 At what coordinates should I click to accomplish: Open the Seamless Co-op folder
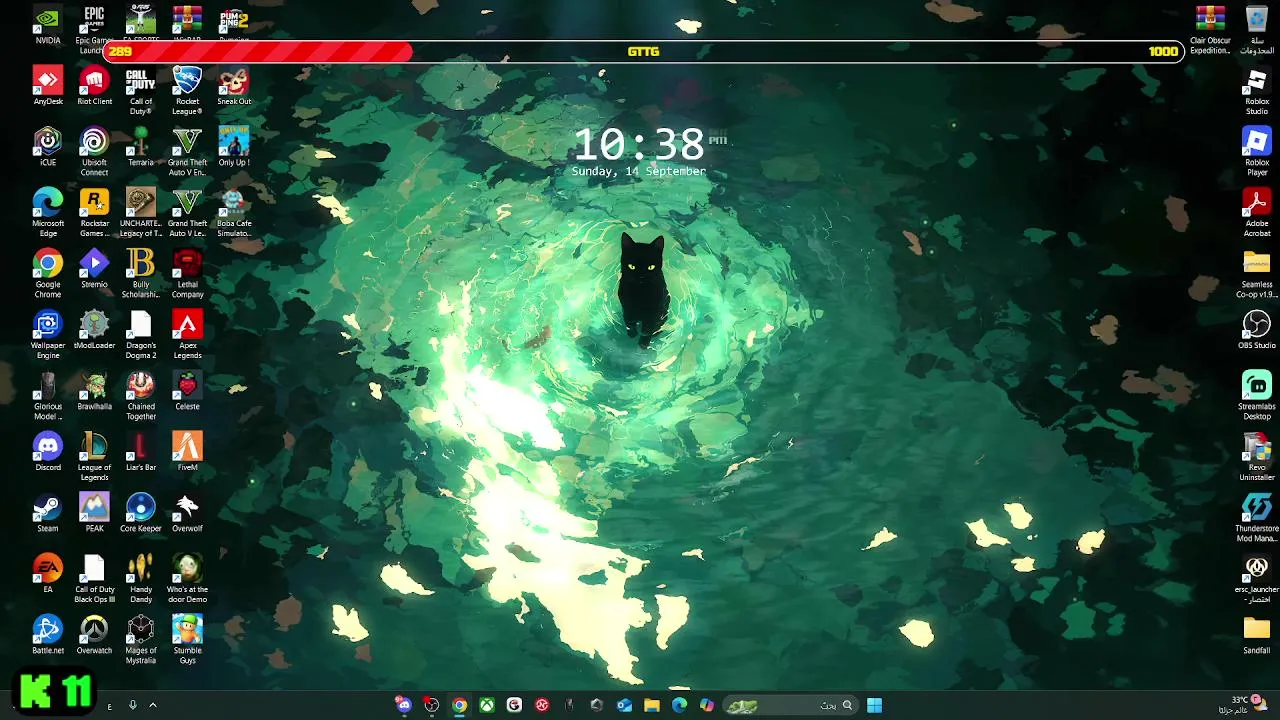(1257, 274)
